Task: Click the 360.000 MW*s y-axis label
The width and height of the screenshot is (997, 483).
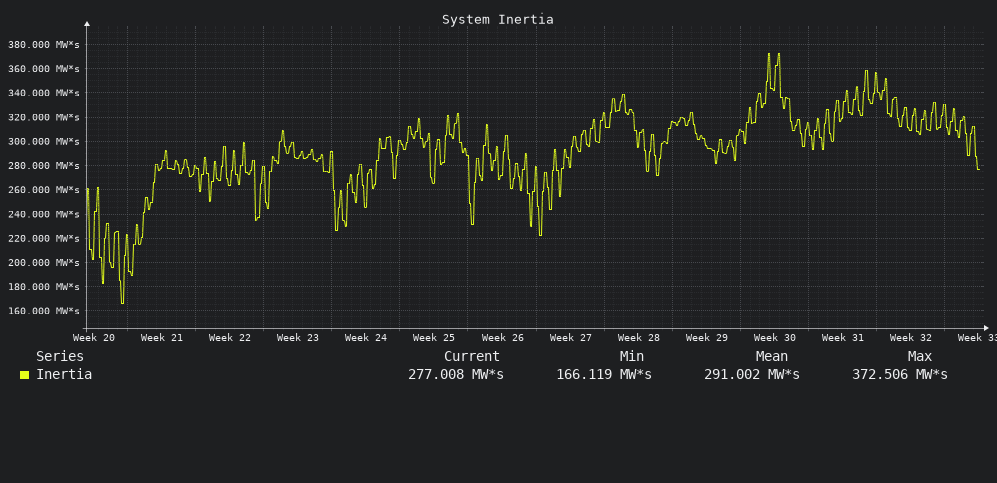Action: (x=44, y=69)
